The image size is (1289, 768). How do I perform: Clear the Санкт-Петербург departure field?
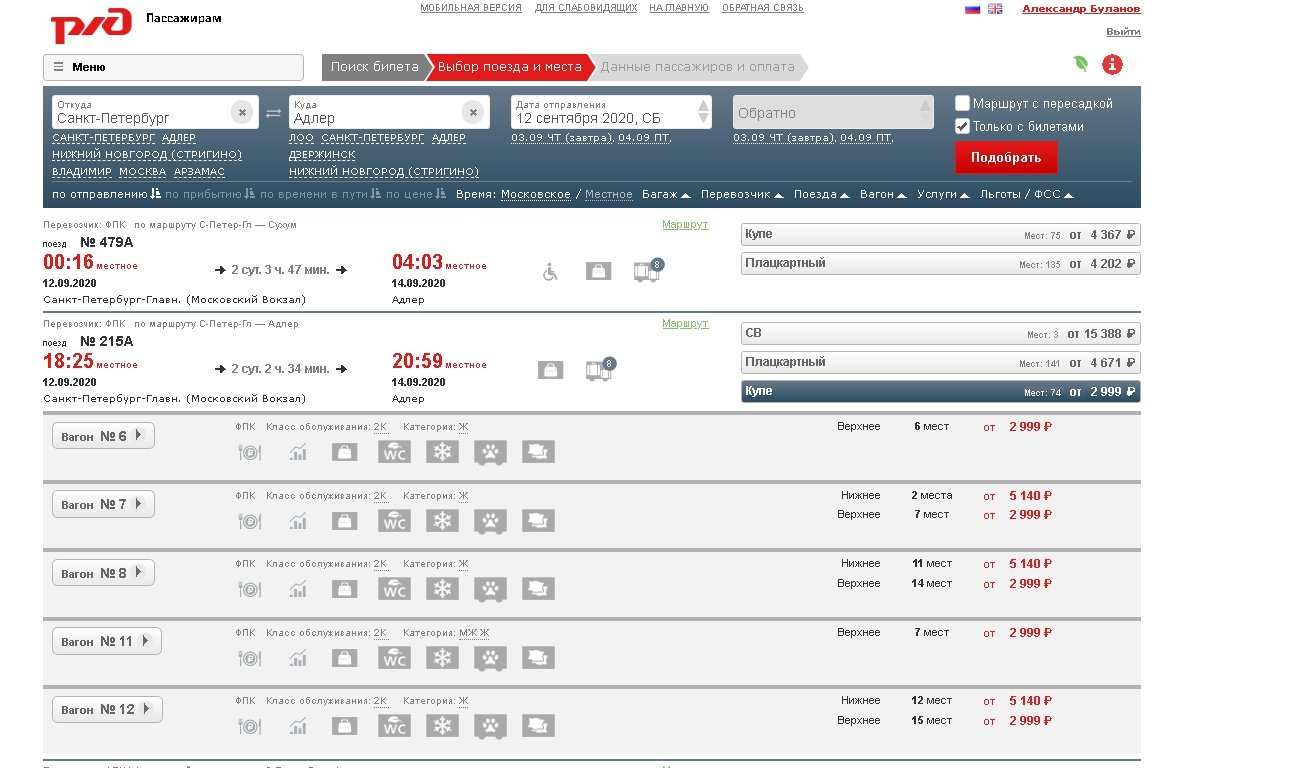coord(241,112)
